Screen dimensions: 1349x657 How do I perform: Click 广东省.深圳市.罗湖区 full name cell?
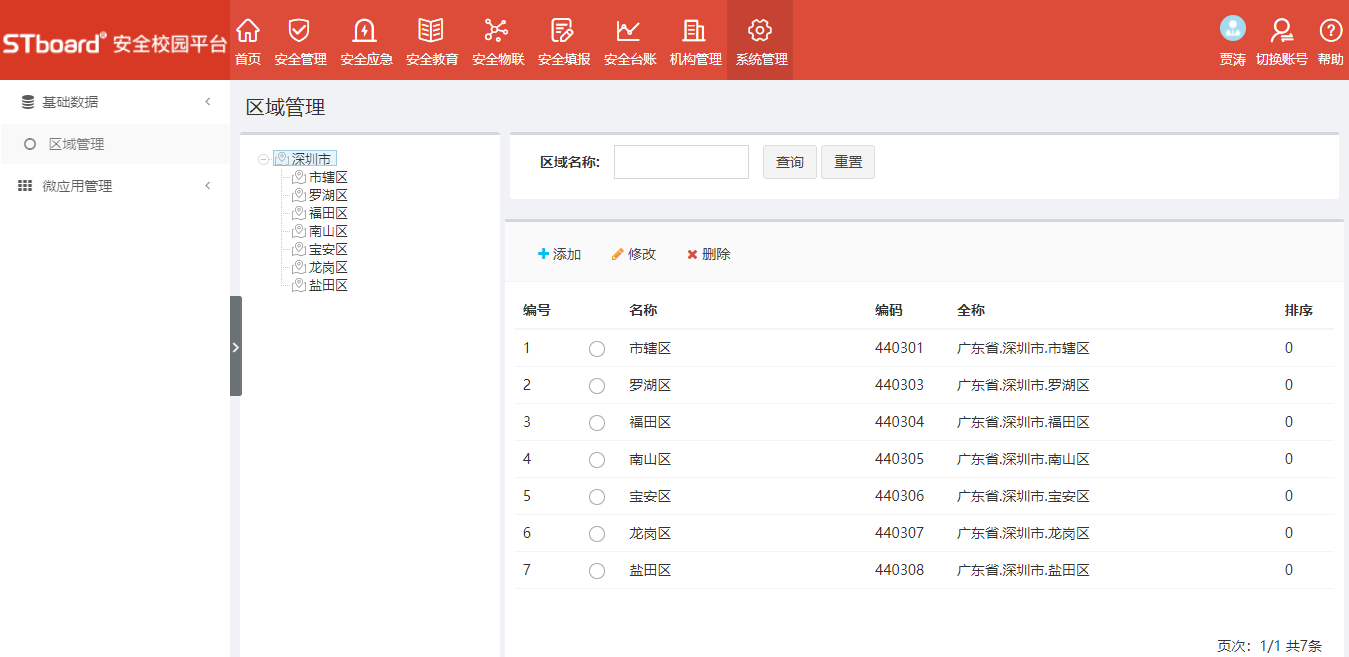(x=1023, y=385)
